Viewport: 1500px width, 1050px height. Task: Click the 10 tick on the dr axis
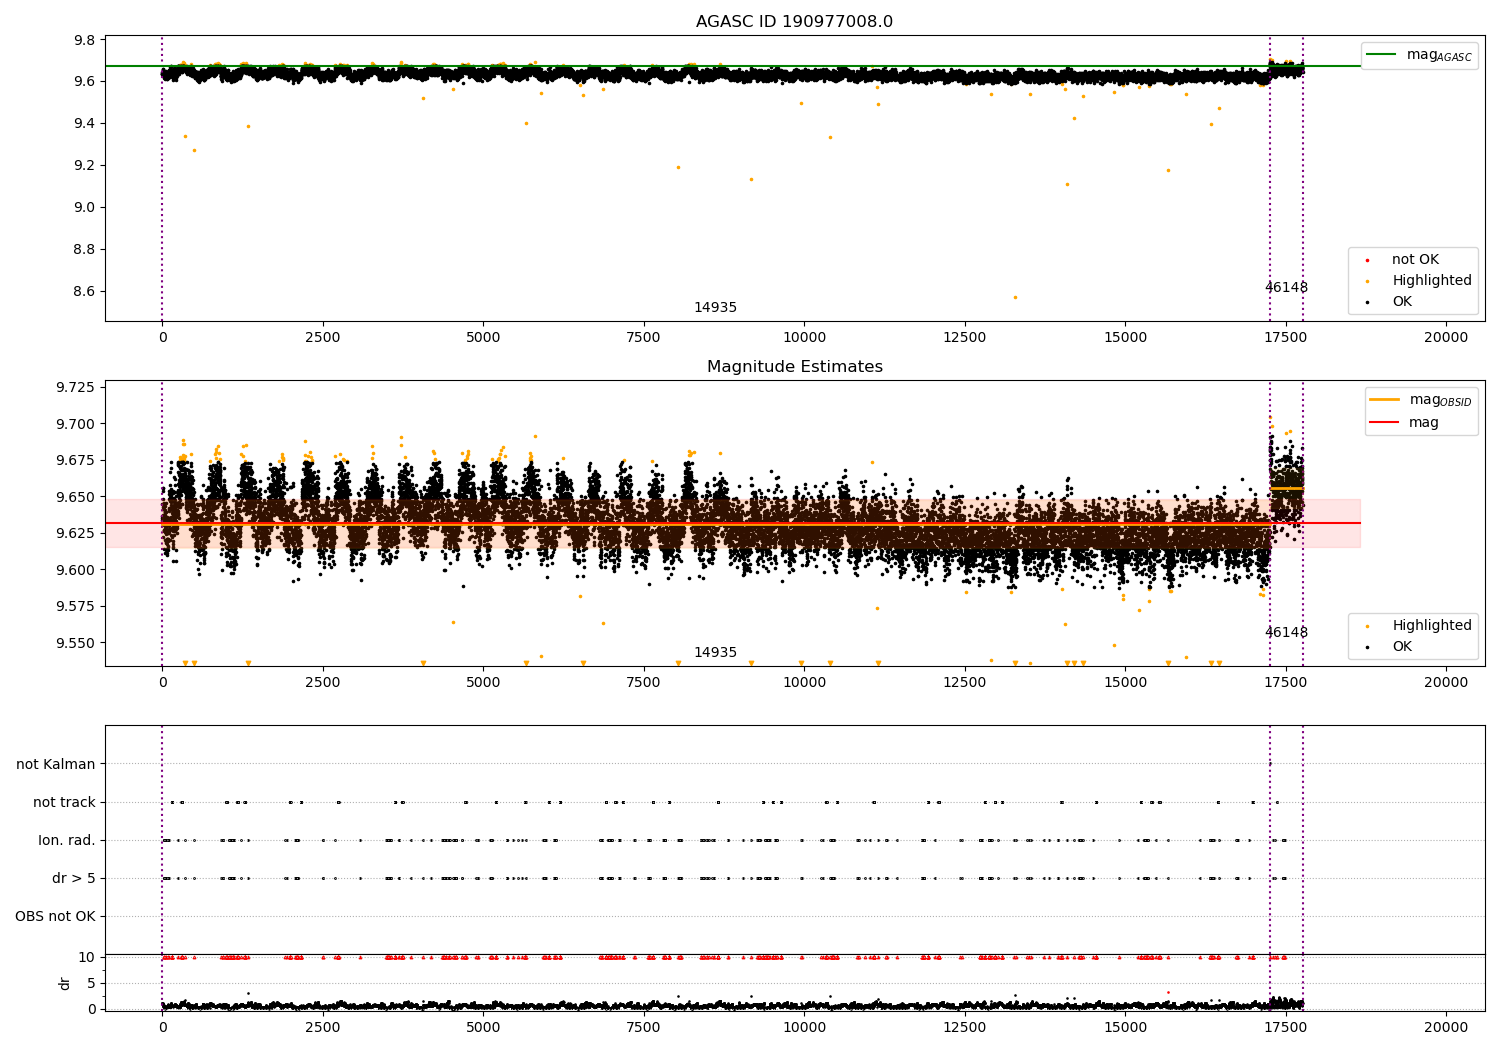click(87, 958)
